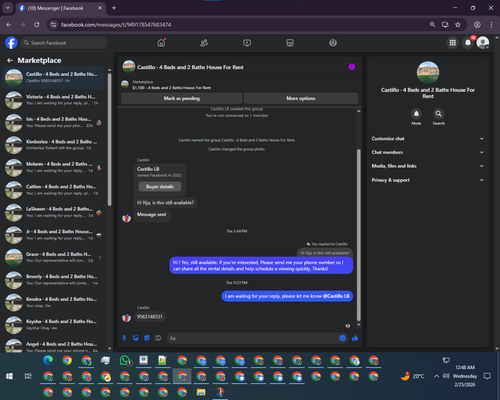Open the browser tab search dropdown
Image resolution: width=500 pixels, height=400 pixels.
pos(7,8)
